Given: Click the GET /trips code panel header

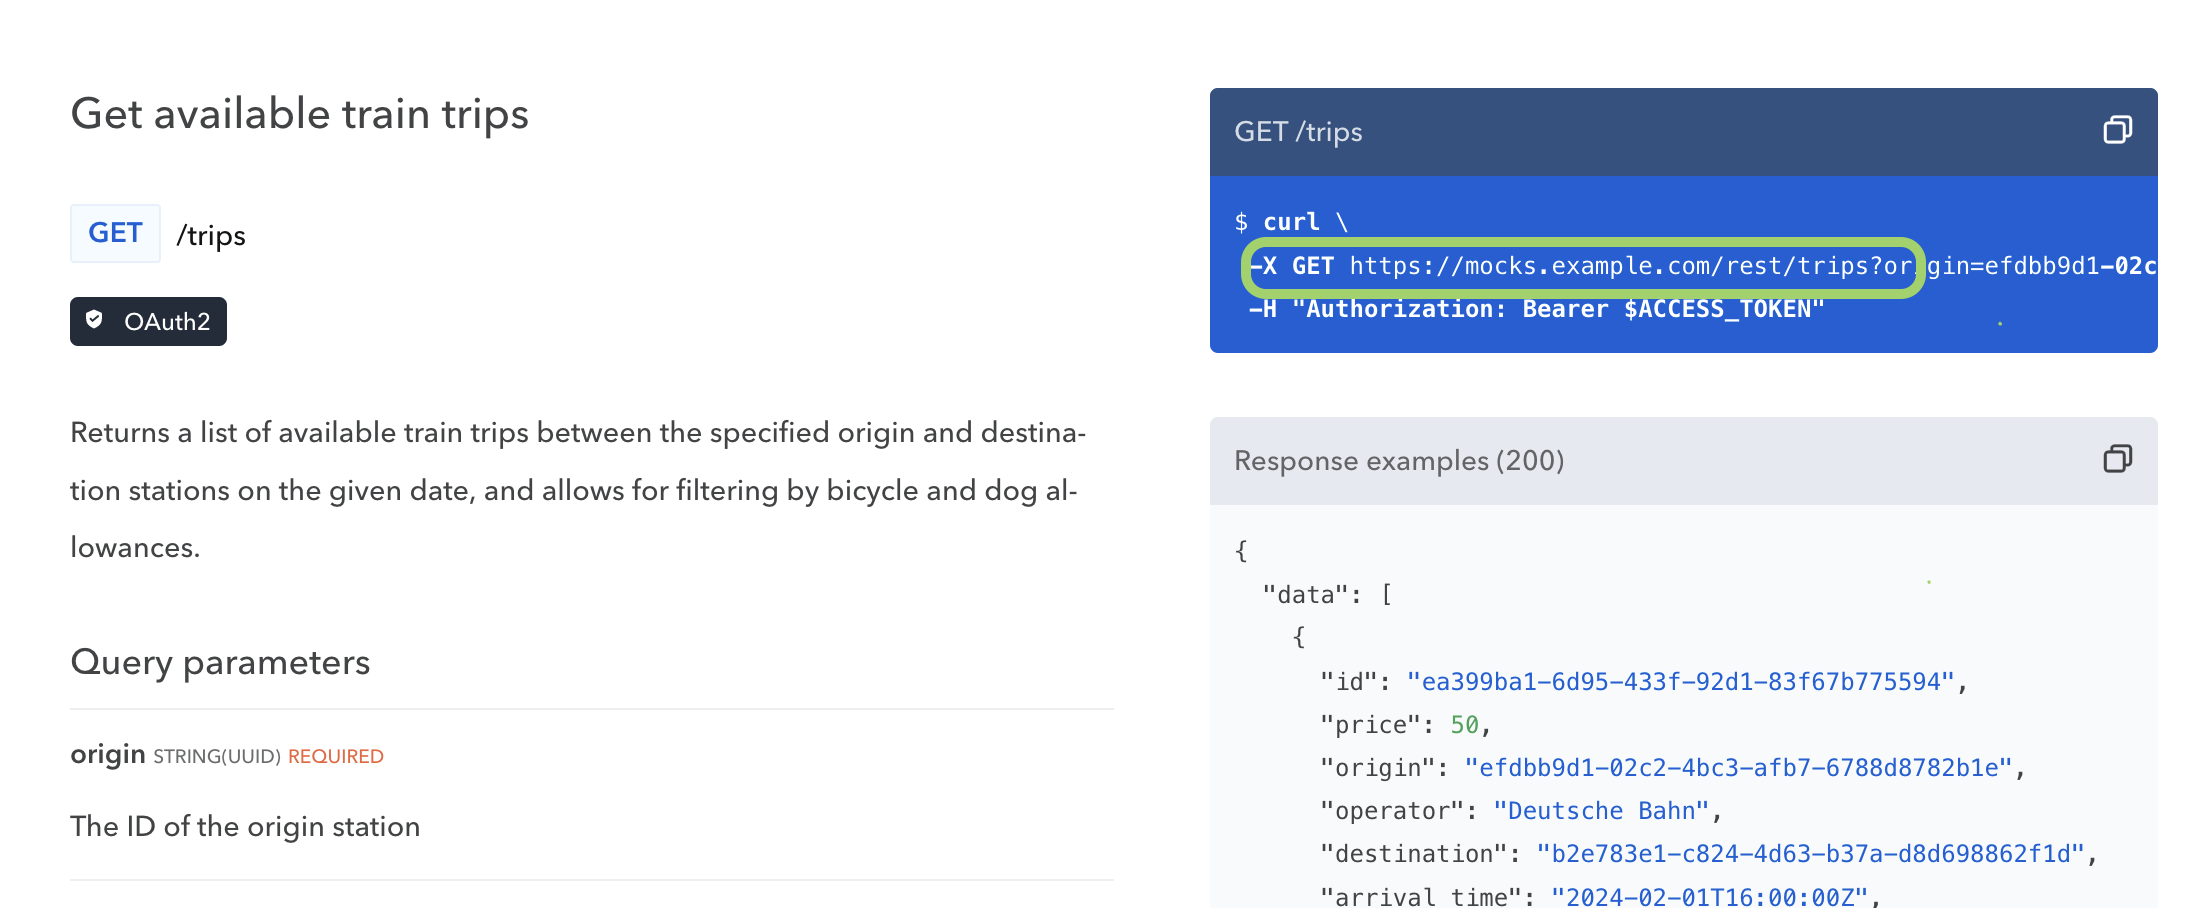Looking at the screenshot, I should tap(1300, 131).
